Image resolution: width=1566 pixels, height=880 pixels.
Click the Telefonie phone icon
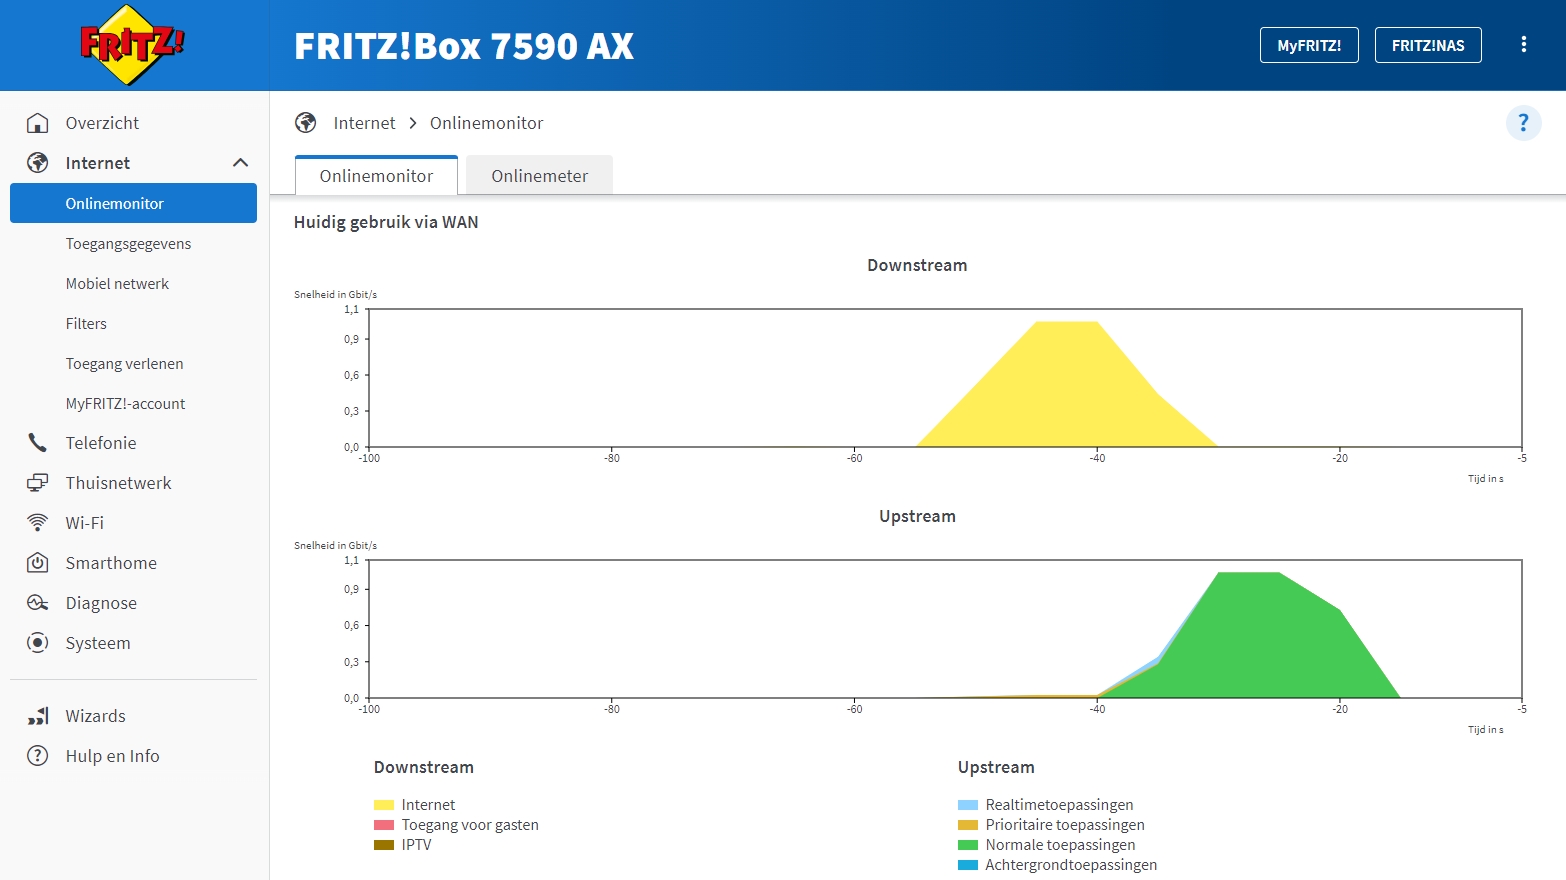pyautogui.click(x=38, y=443)
